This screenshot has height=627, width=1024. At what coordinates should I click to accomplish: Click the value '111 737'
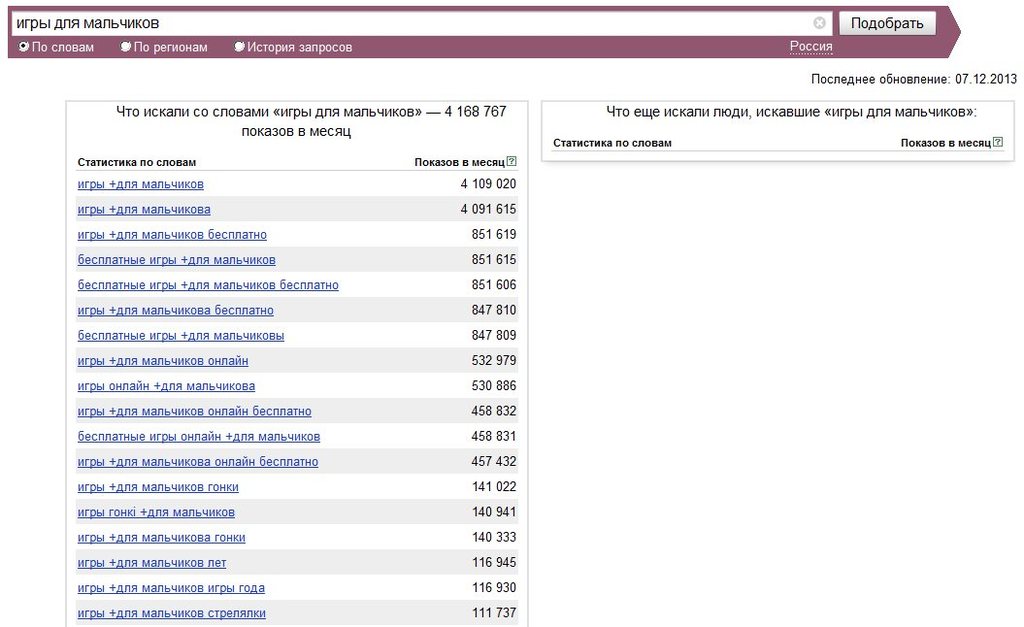pos(494,613)
